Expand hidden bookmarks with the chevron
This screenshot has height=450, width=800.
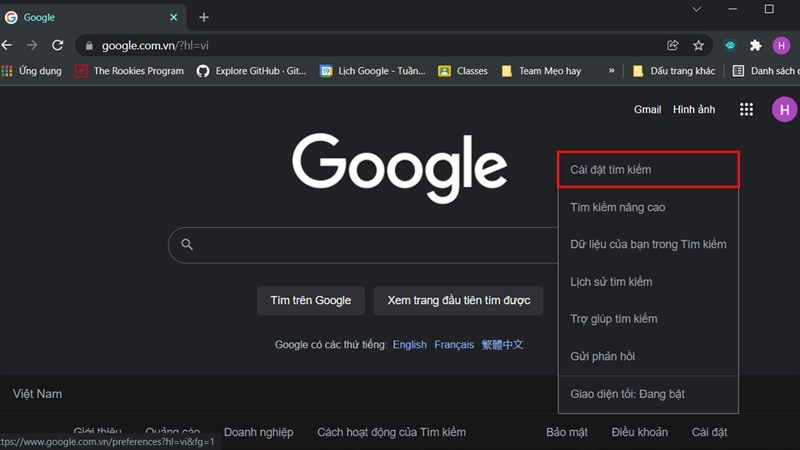(612, 71)
